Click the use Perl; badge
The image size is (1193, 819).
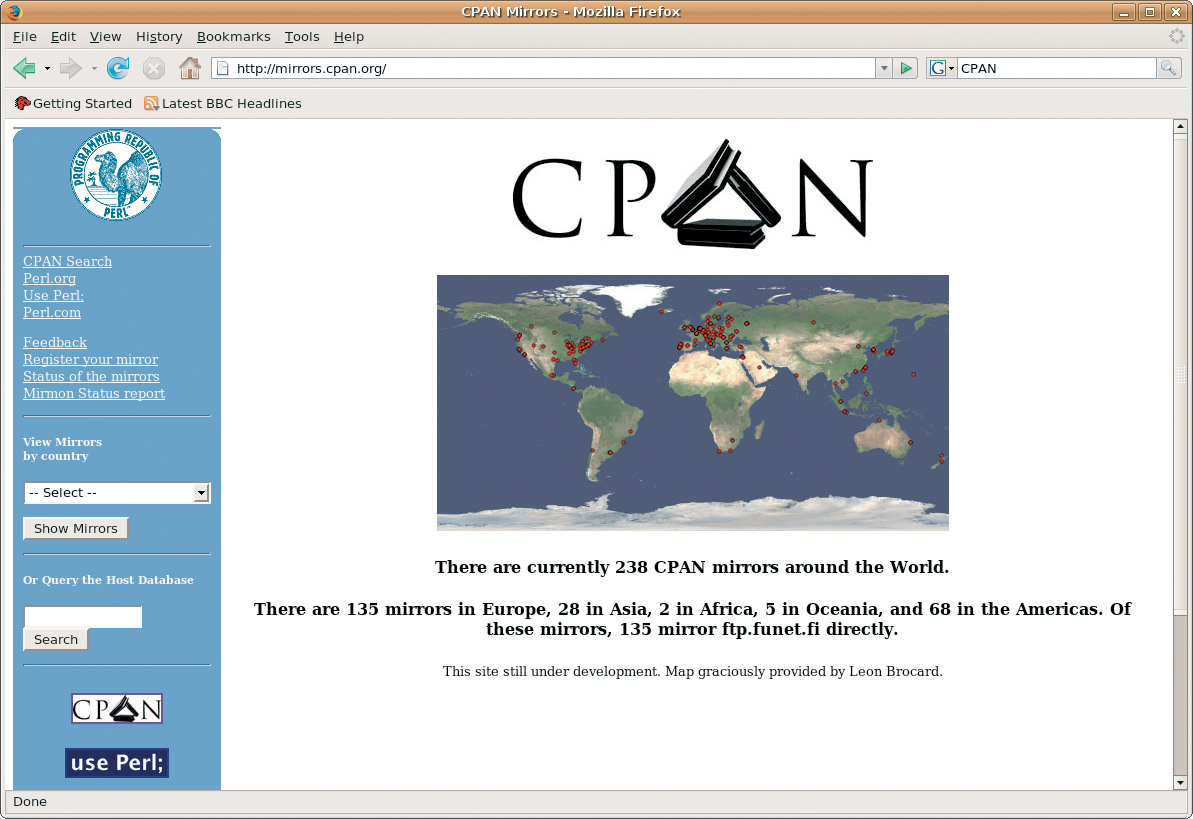pyautogui.click(x=116, y=763)
